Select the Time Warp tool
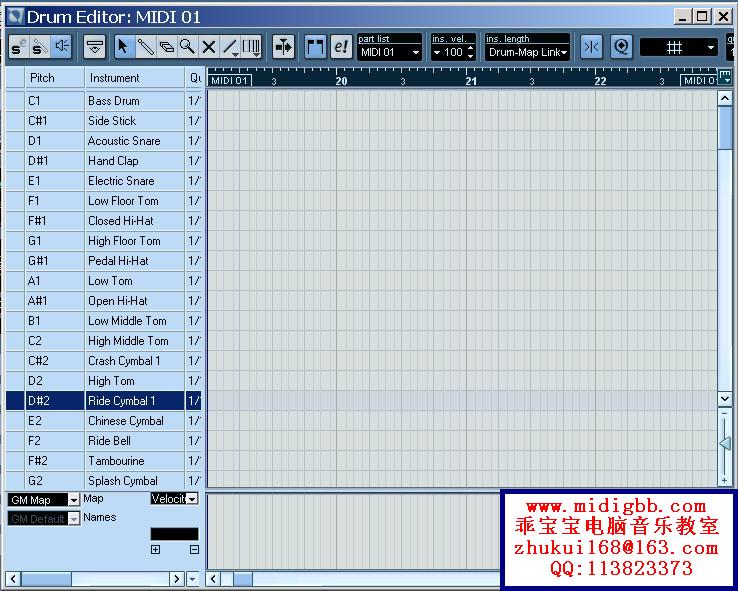The image size is (738, 591). click(251, 47)
